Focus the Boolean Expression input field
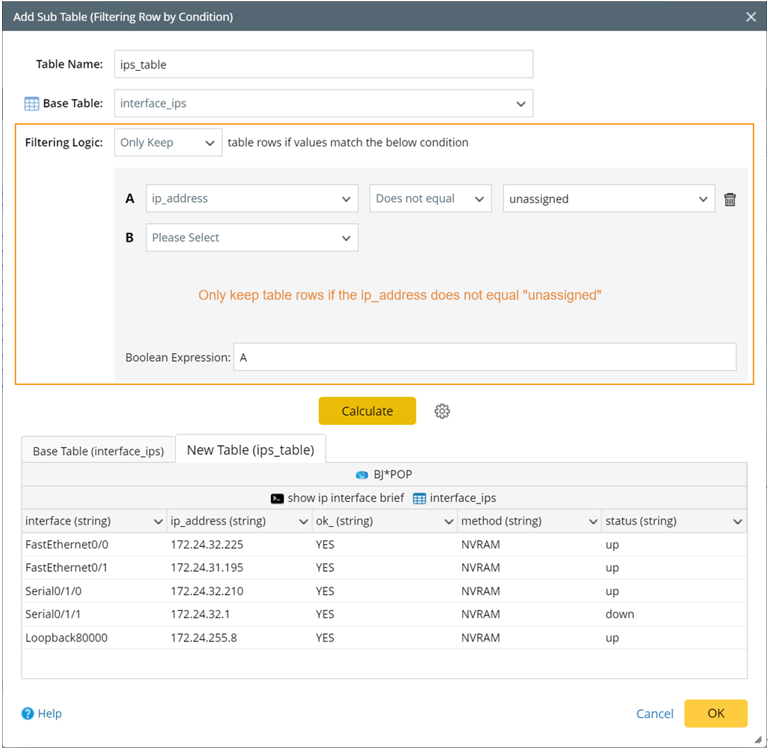 484,357
